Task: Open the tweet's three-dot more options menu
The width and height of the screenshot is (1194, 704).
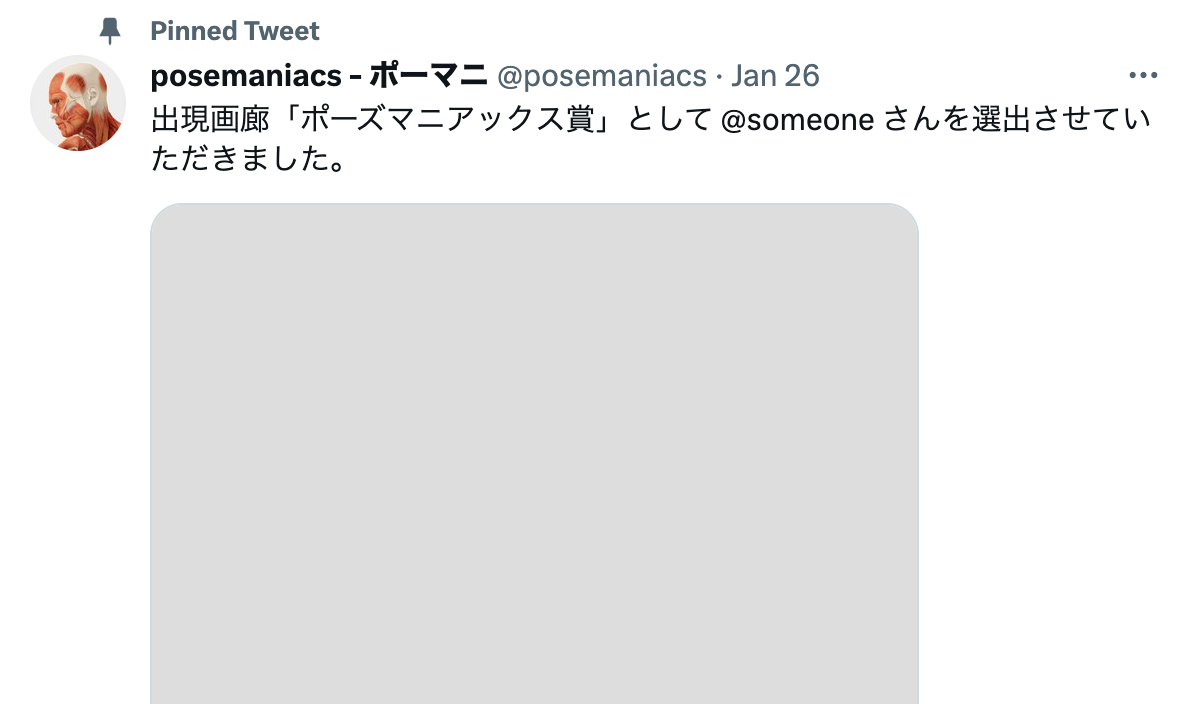Action: tap(1142, 76)
